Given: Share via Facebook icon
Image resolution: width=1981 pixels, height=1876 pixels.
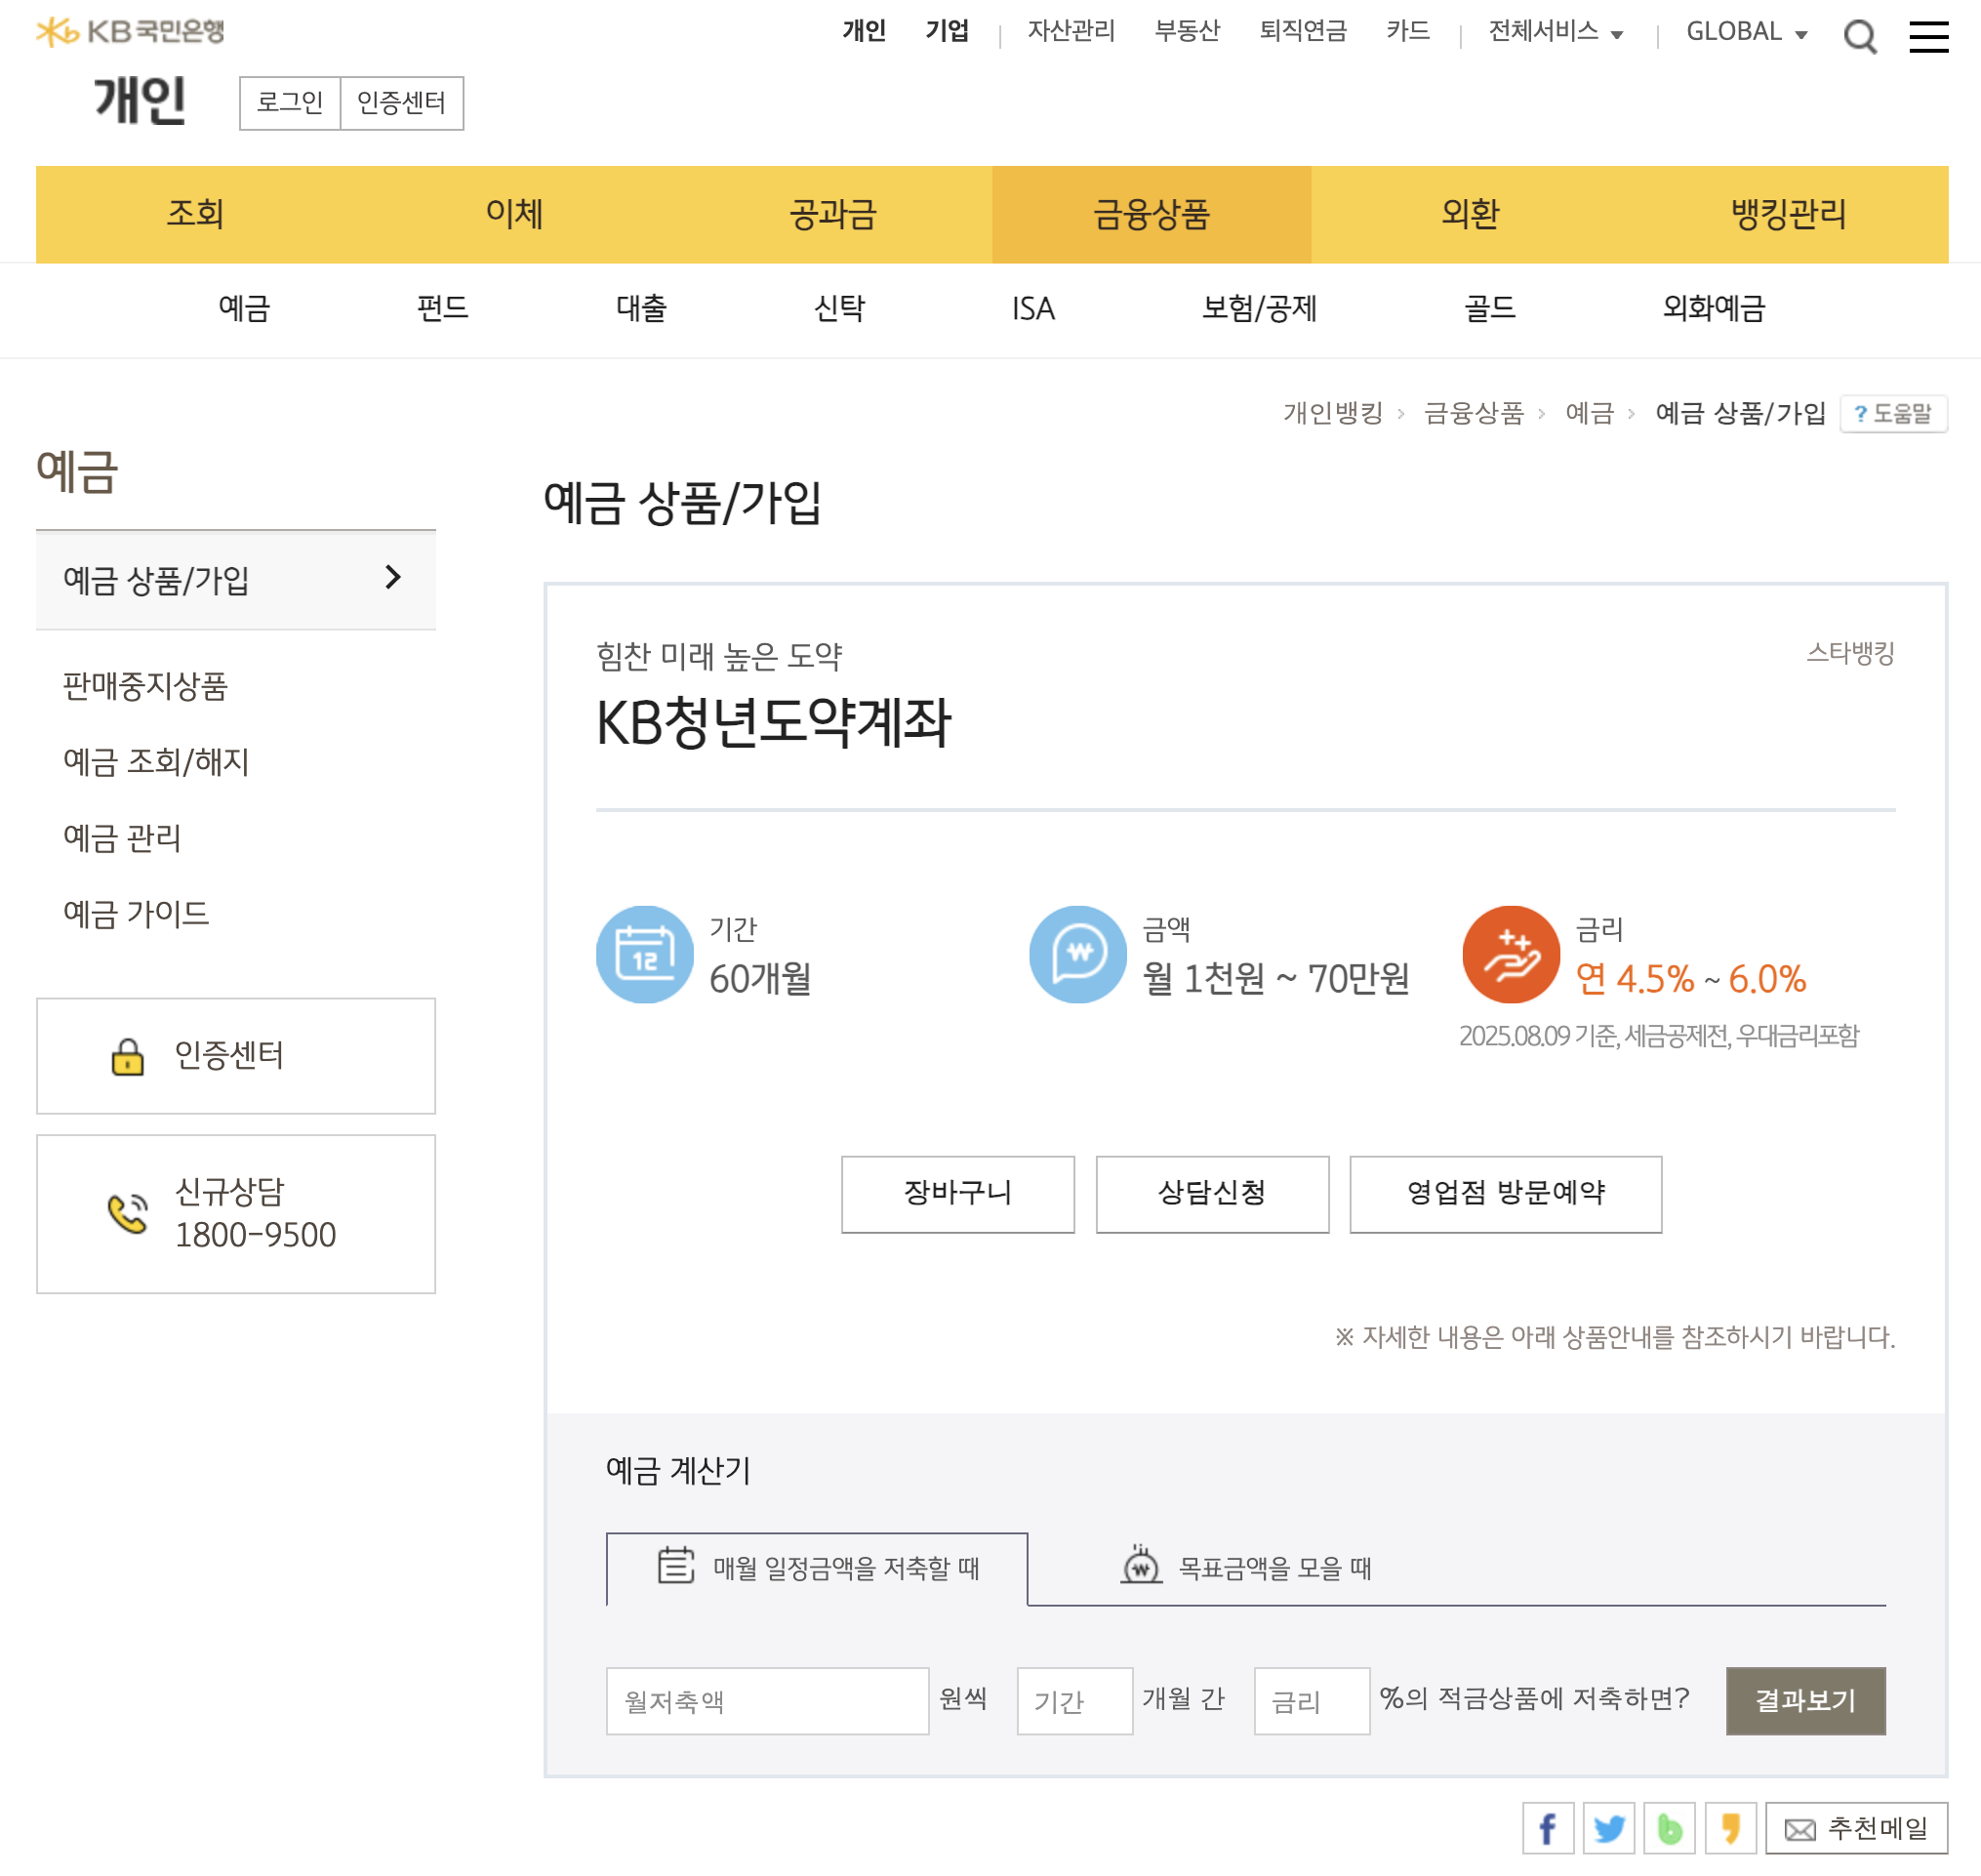Looking at the screenshot, I should click(1547, 1829).
